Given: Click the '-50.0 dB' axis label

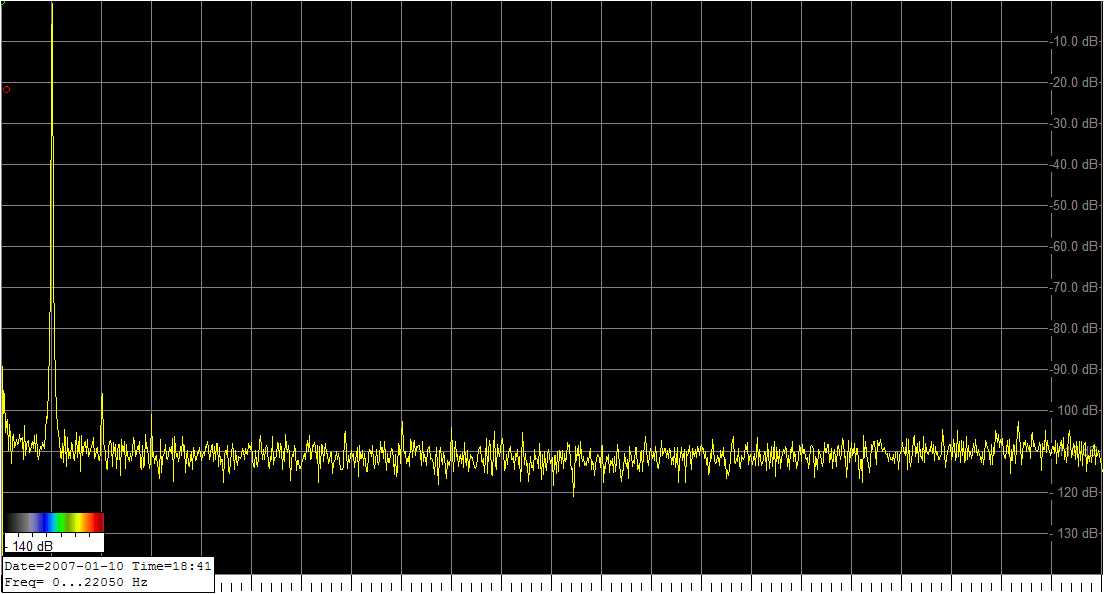Looking at the screenshot, I should [x=1074, y=206].
